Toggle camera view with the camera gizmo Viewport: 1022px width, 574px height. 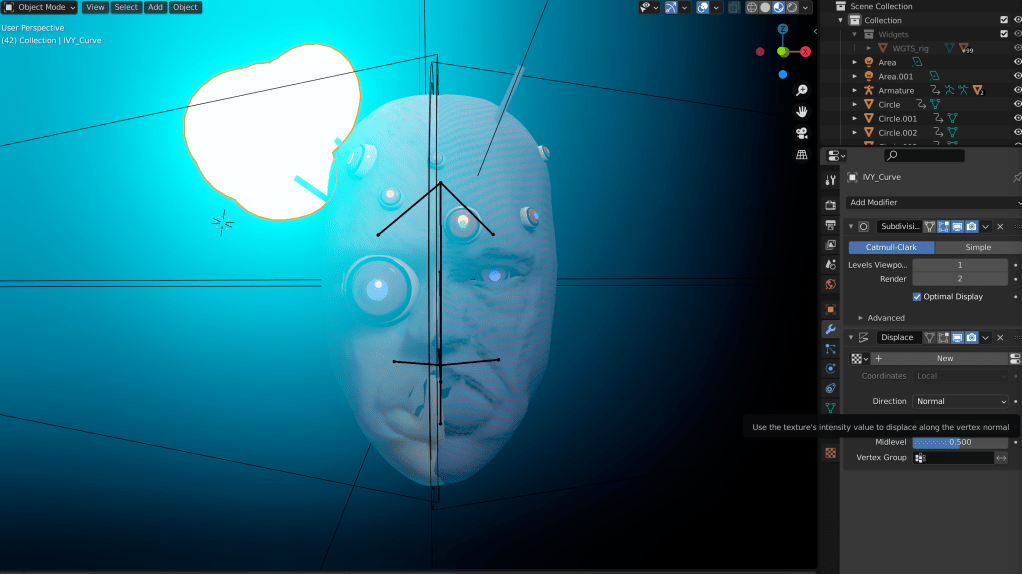(801, 133)
